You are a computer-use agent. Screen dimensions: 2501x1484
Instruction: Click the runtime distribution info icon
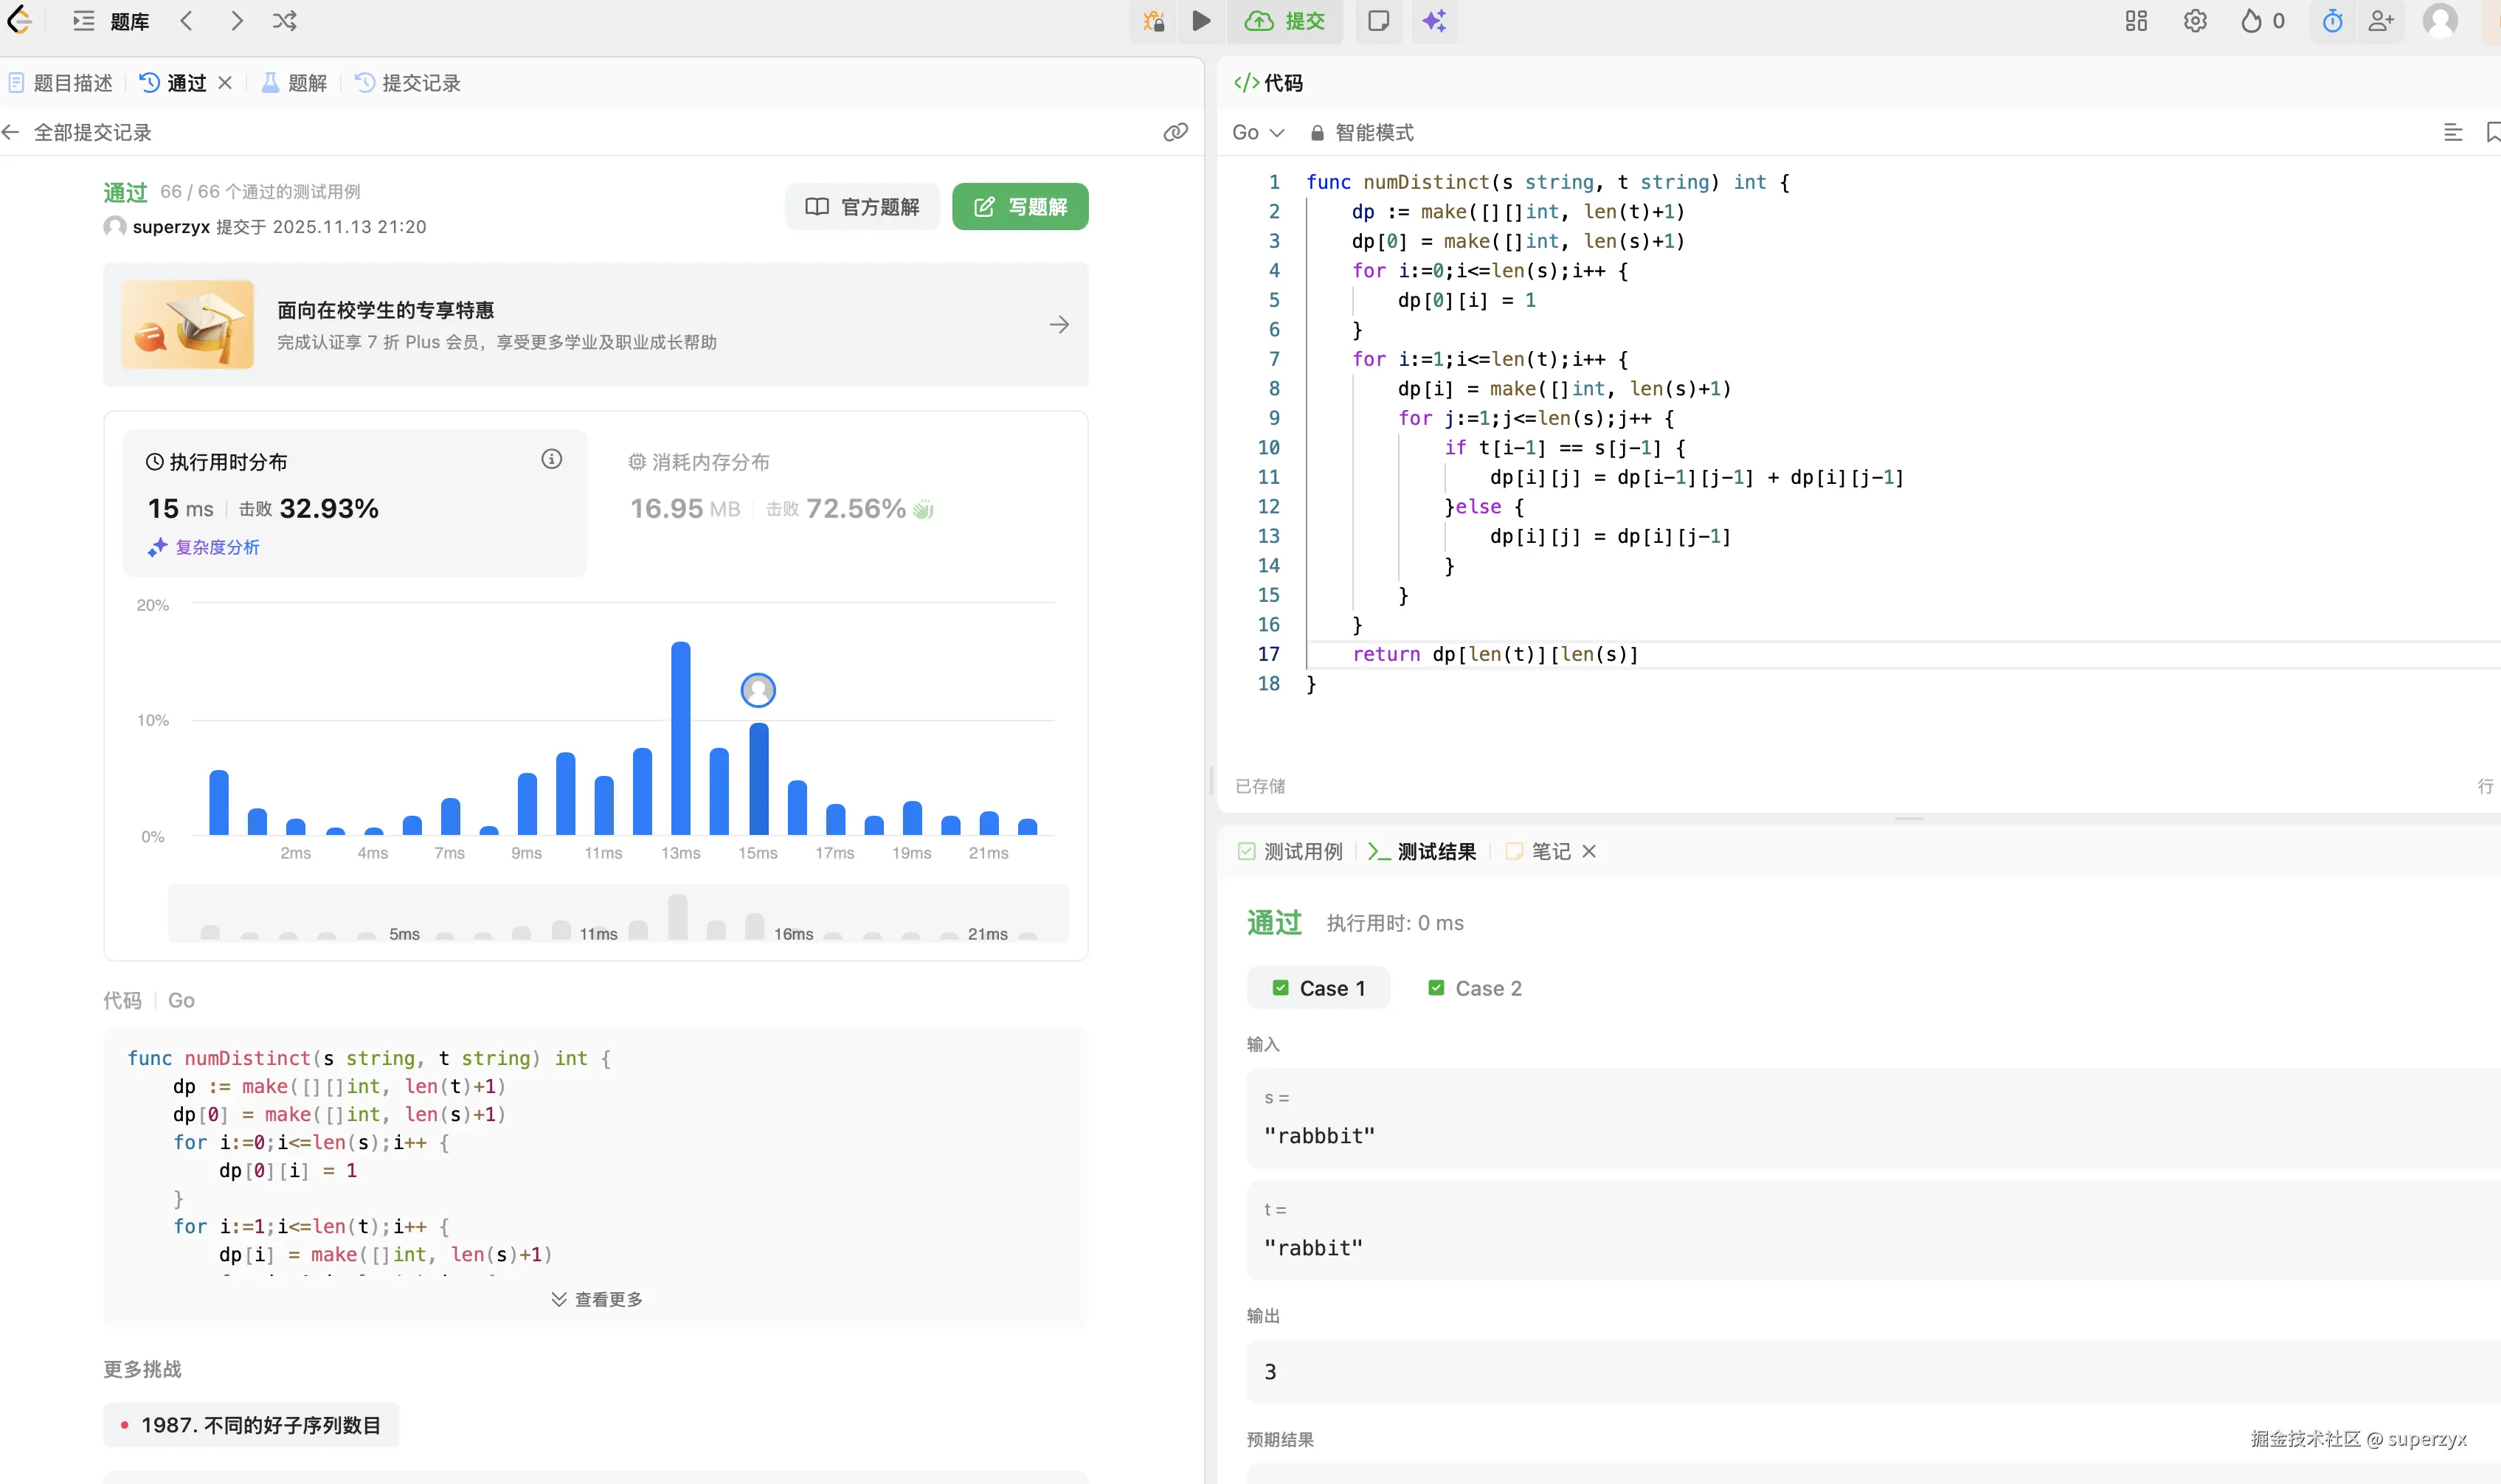click(x=551, y=459)
